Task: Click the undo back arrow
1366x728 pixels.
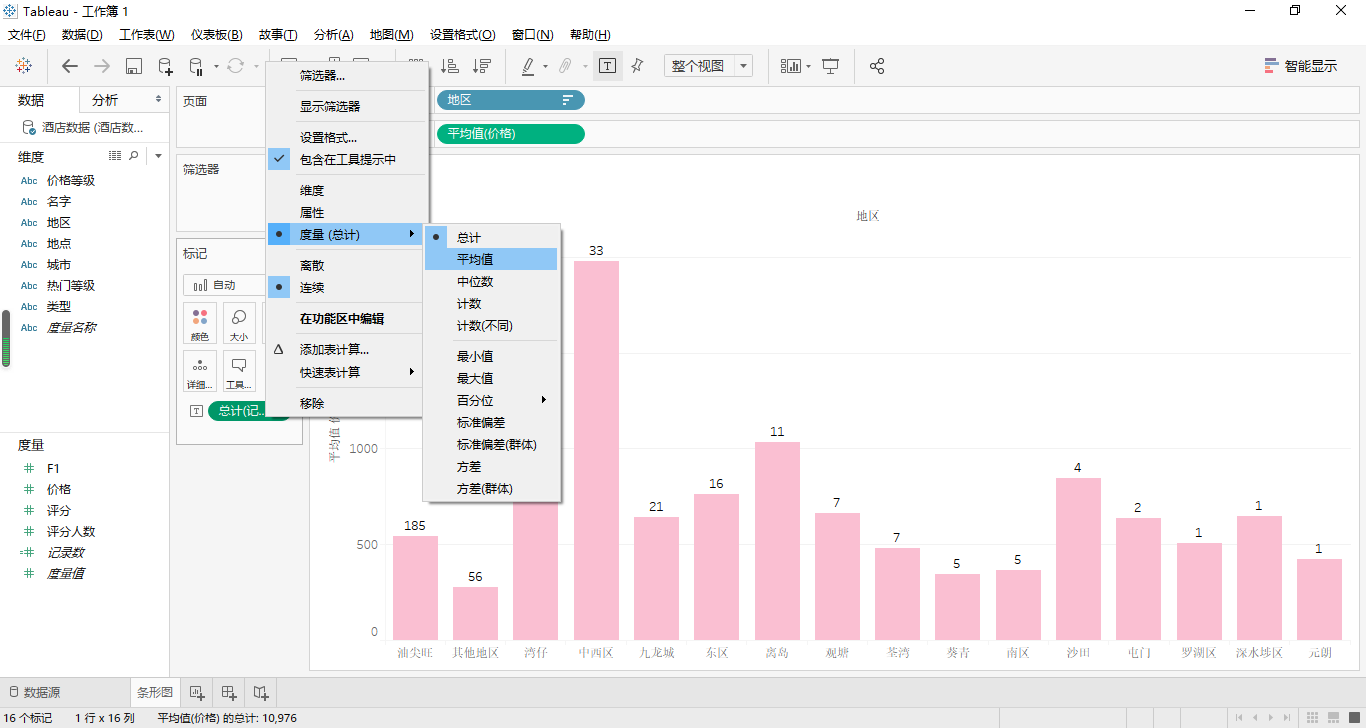Action: (x=69, y=66)
